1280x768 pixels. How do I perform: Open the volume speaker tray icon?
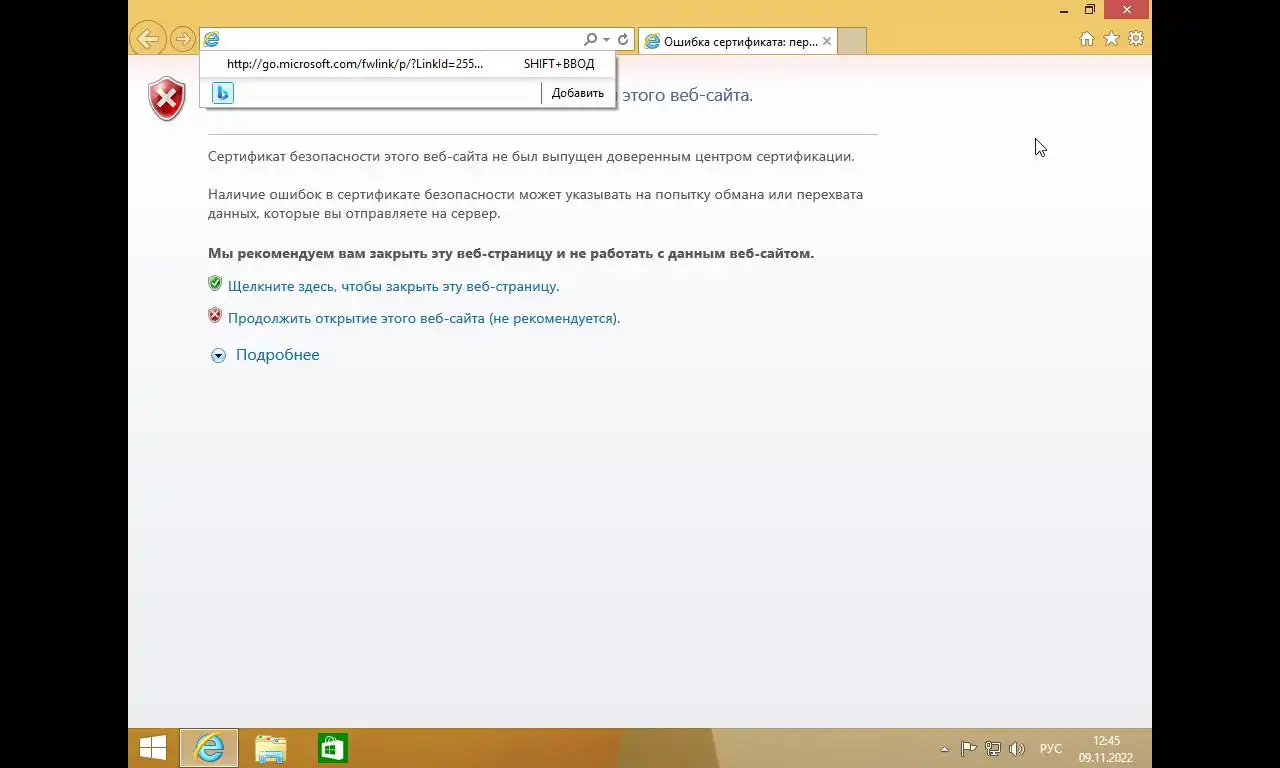click(x=1017, y=749)
